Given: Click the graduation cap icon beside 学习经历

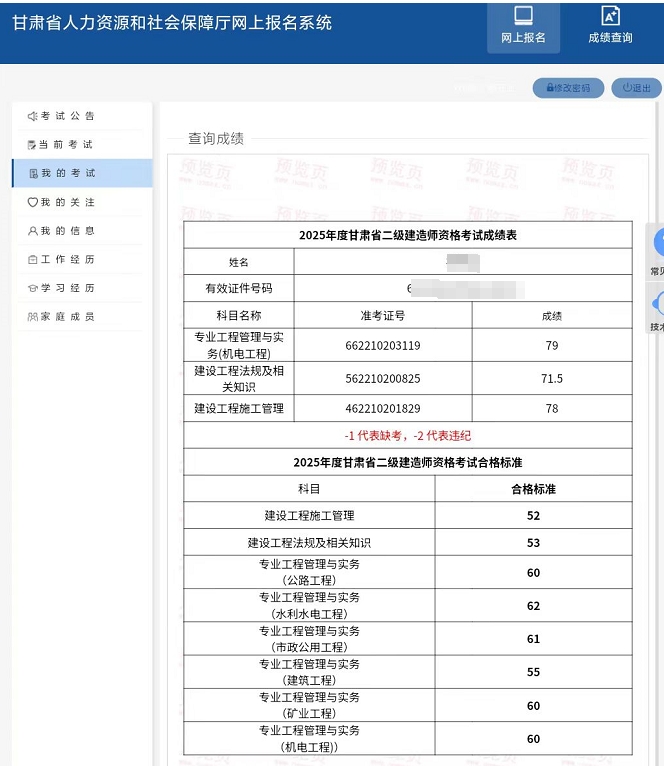Looking at the screenshot, I should (32, 288).
